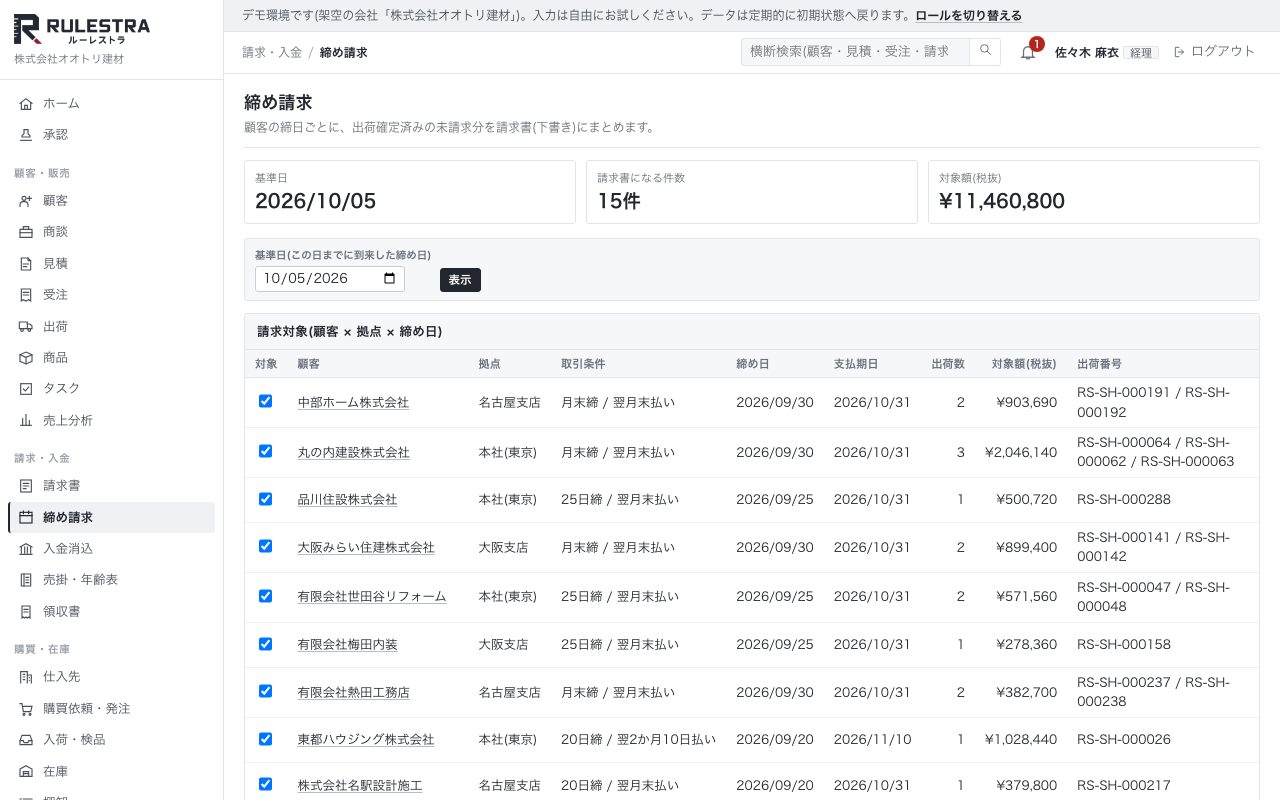Screen dimensions: 1280x800
Task: Uncheck the 有限会社梅田内装 row checkbox
Action: pyautogui.click(x=265, y=644)
